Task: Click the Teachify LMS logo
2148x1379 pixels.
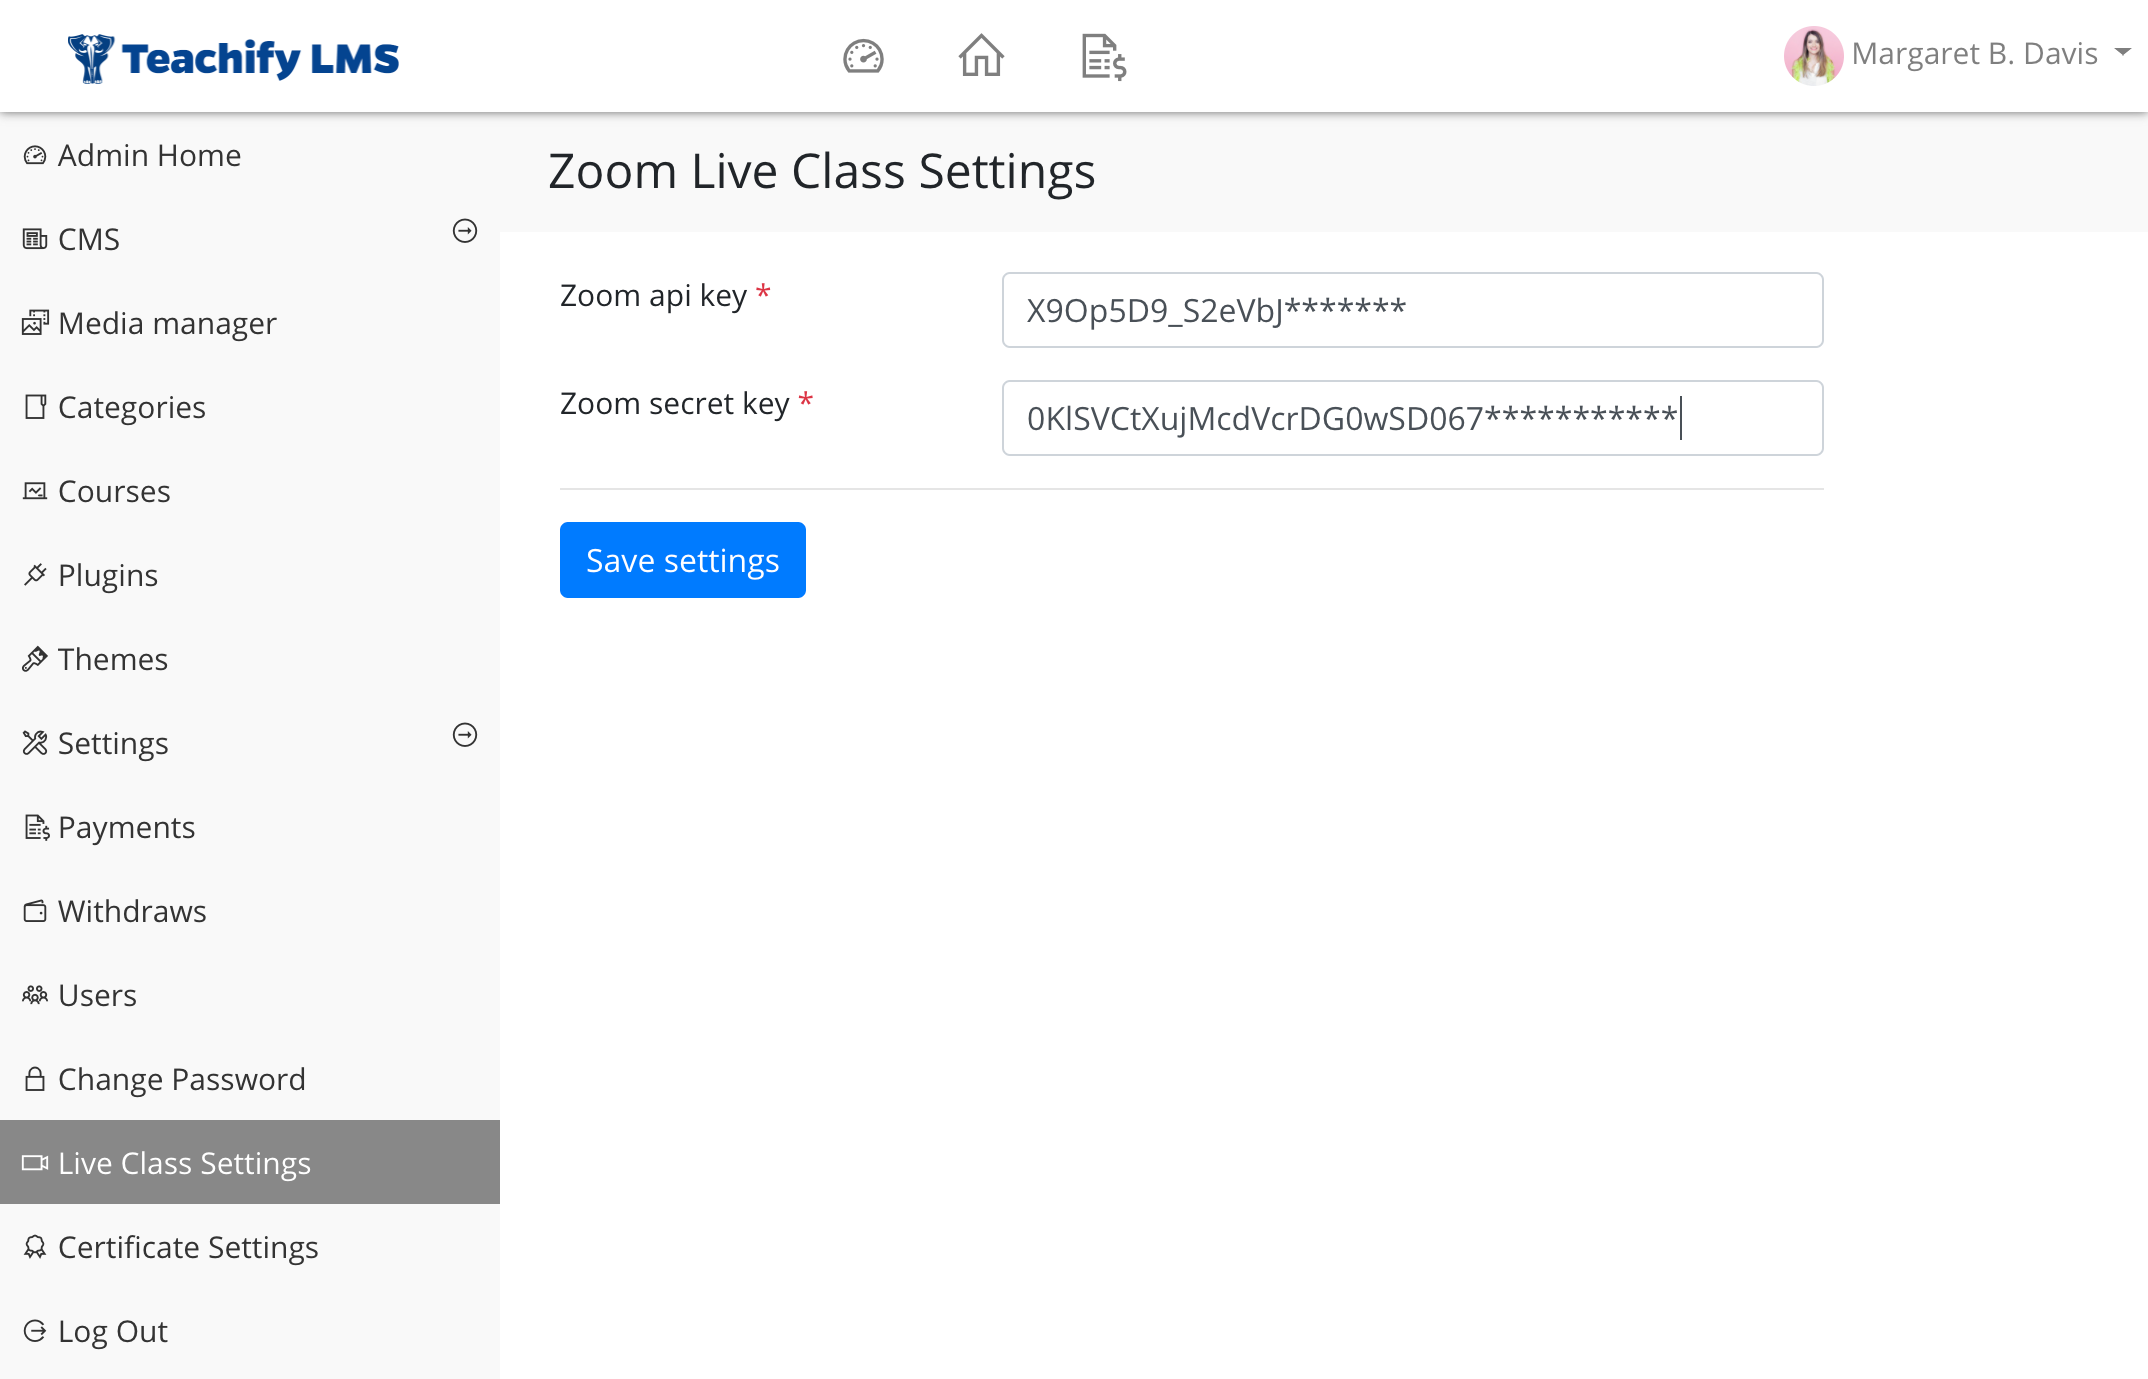Action: 233,58
